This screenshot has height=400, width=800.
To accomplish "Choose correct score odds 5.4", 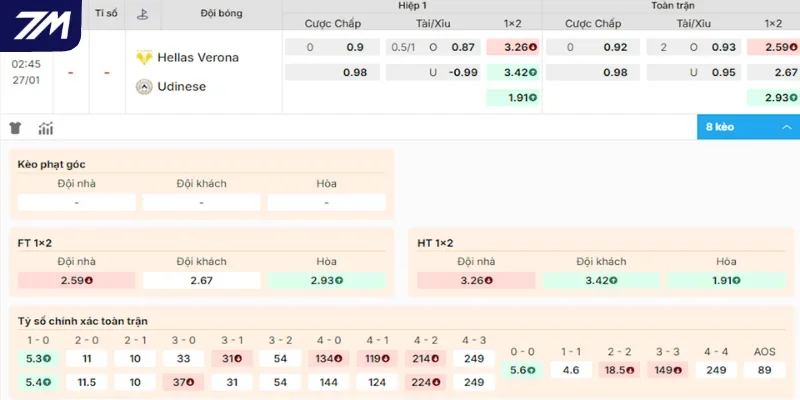I will pos(38,382).
